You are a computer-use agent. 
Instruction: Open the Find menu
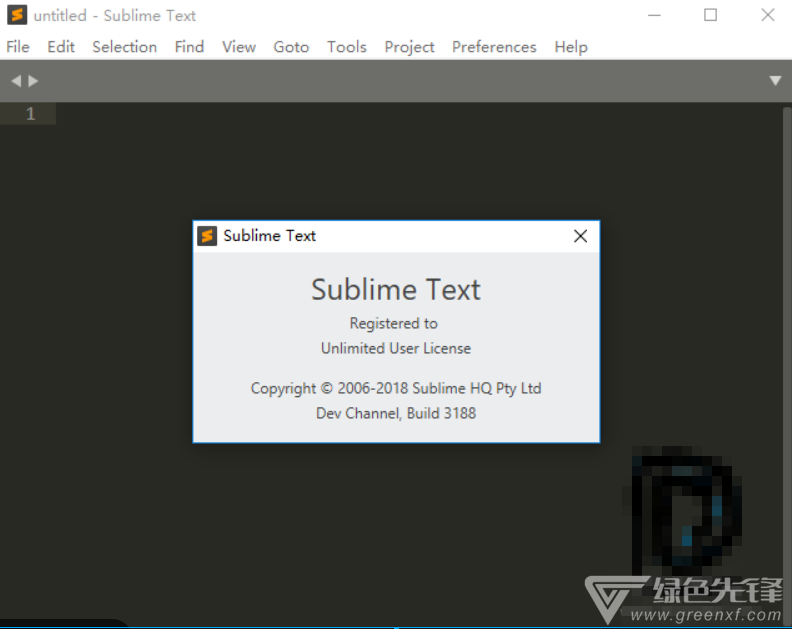pos(189,47)
